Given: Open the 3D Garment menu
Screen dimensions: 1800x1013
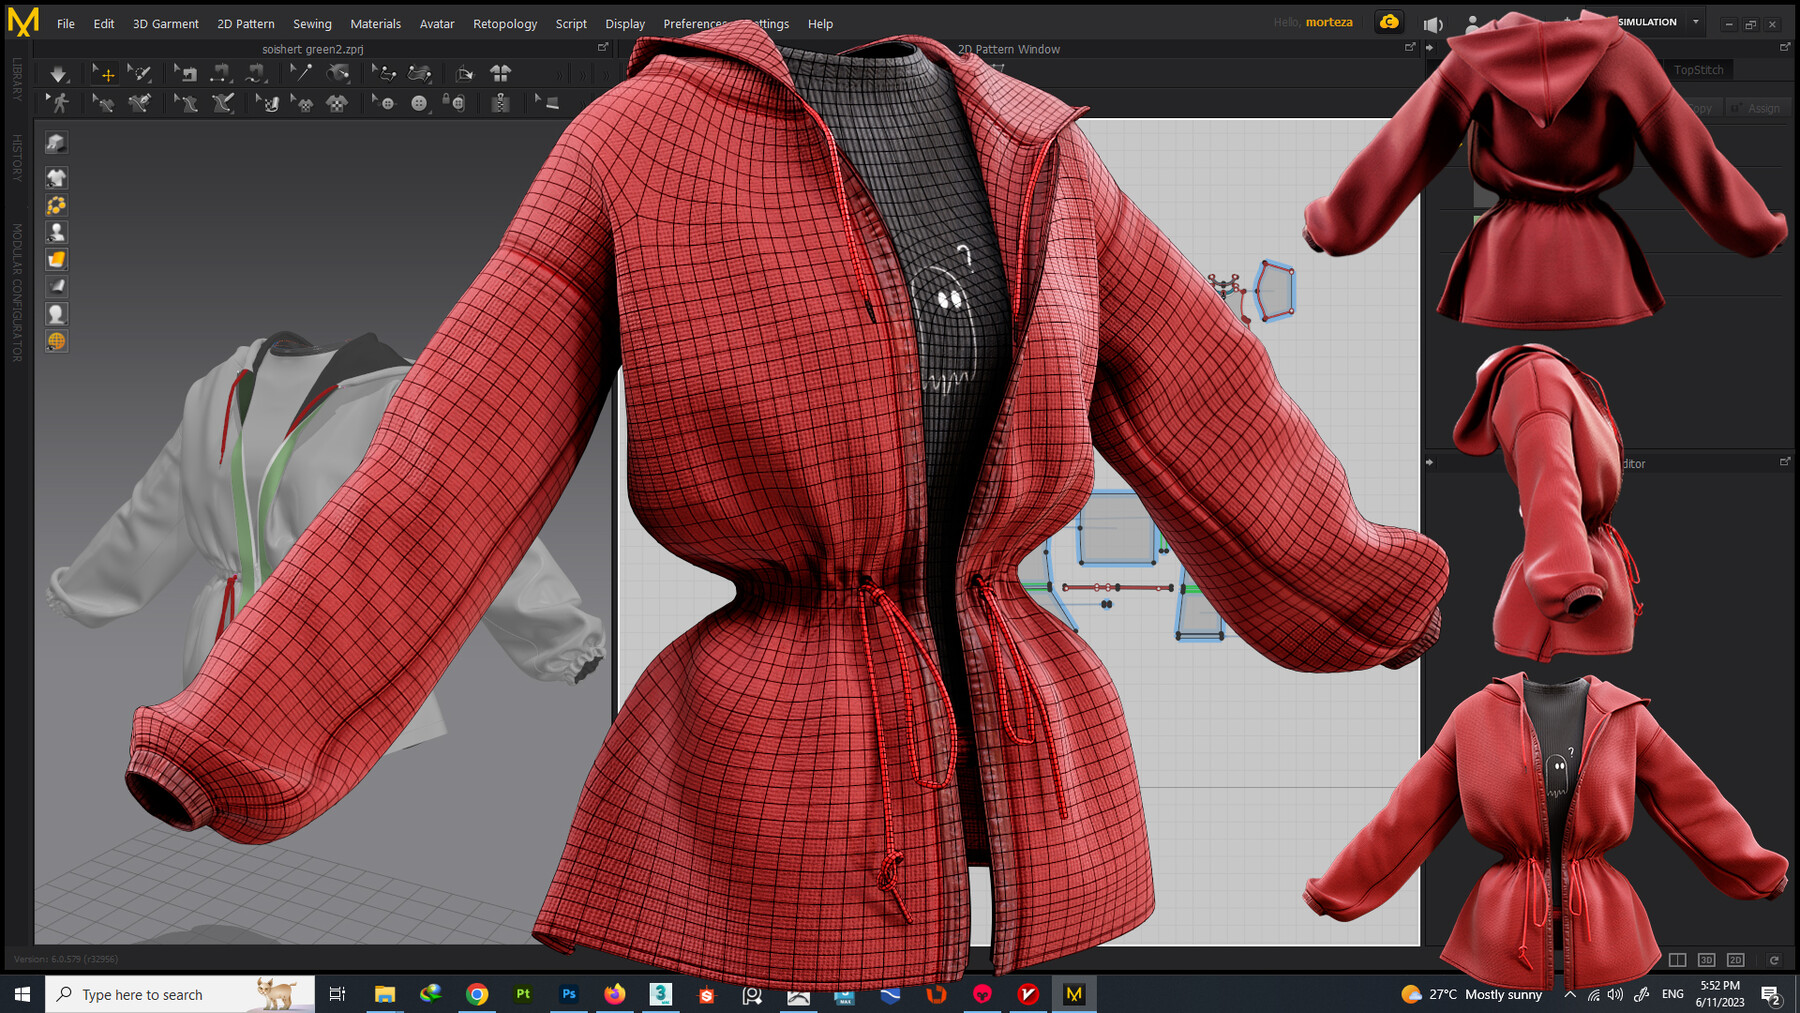Looking at the screenshot, I should (x=166, y=24).
